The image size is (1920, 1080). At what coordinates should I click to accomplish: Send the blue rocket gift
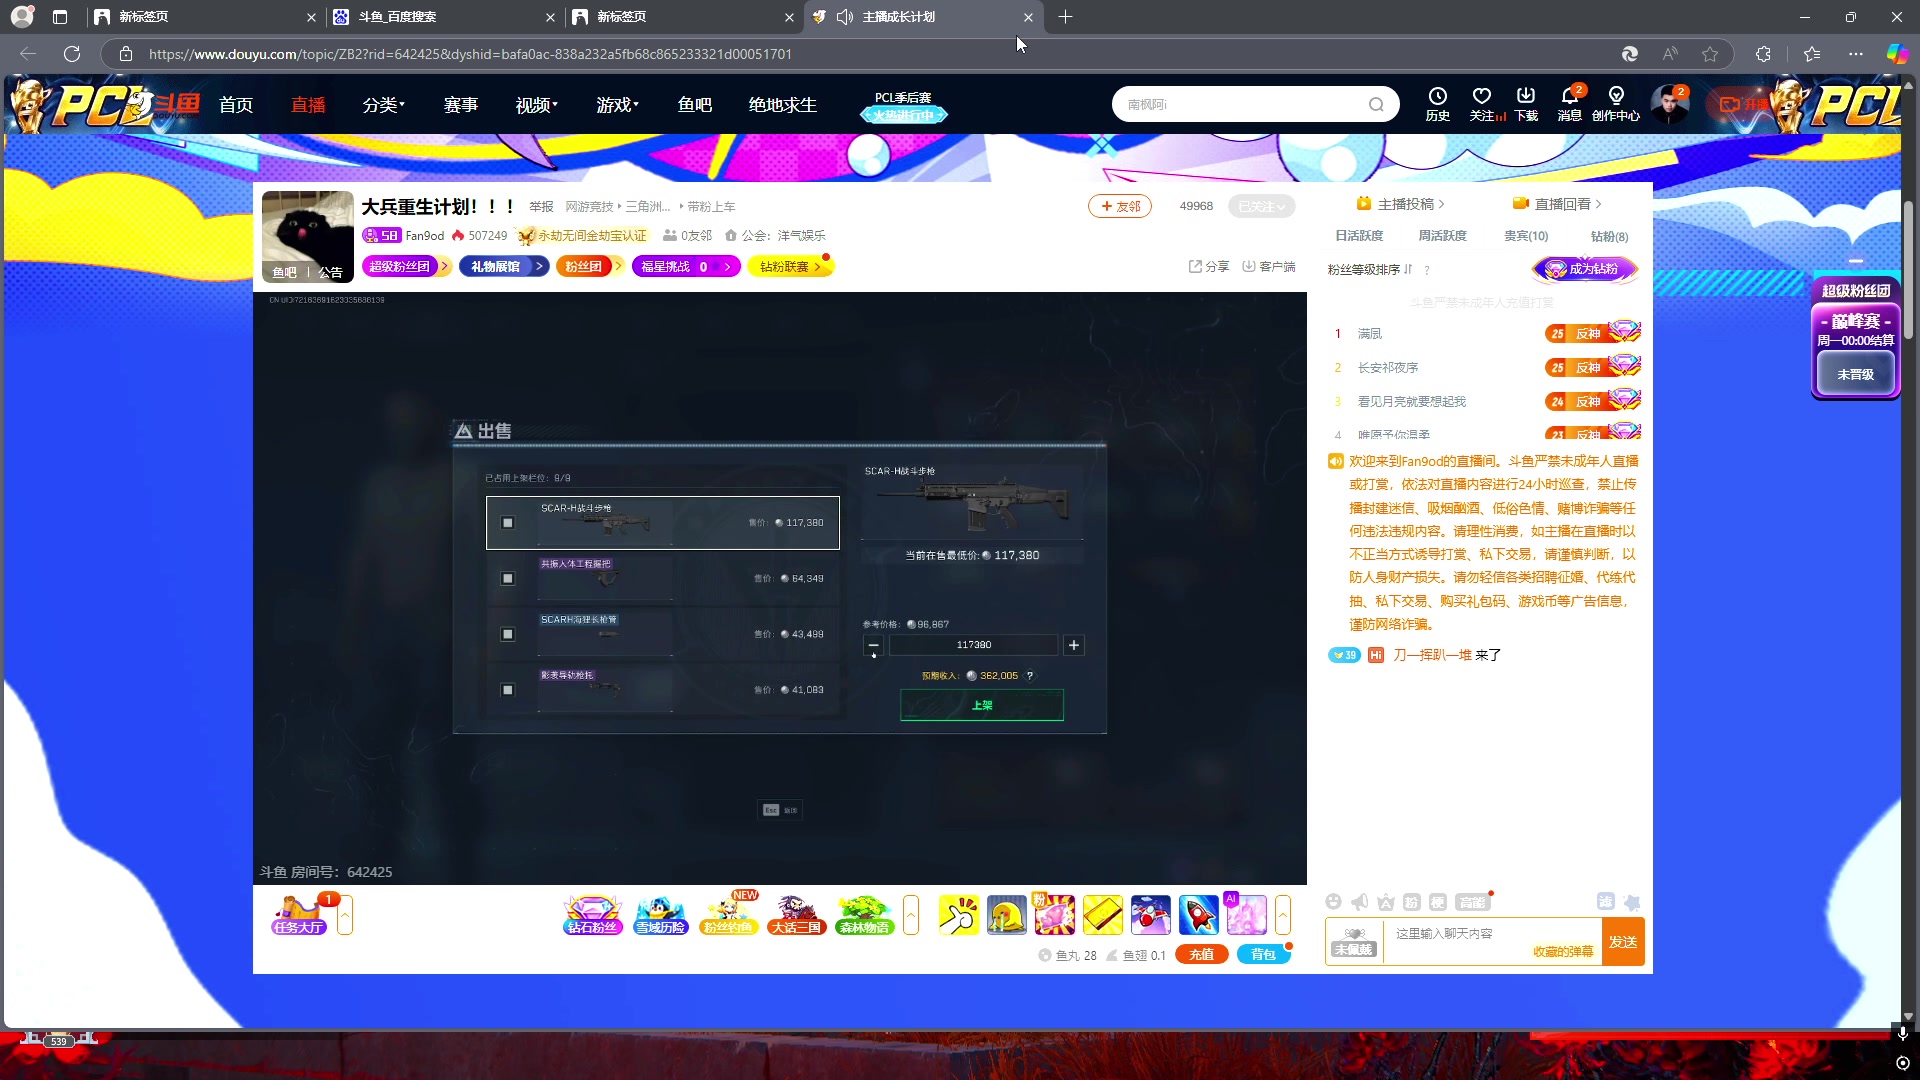[1198, 915]
